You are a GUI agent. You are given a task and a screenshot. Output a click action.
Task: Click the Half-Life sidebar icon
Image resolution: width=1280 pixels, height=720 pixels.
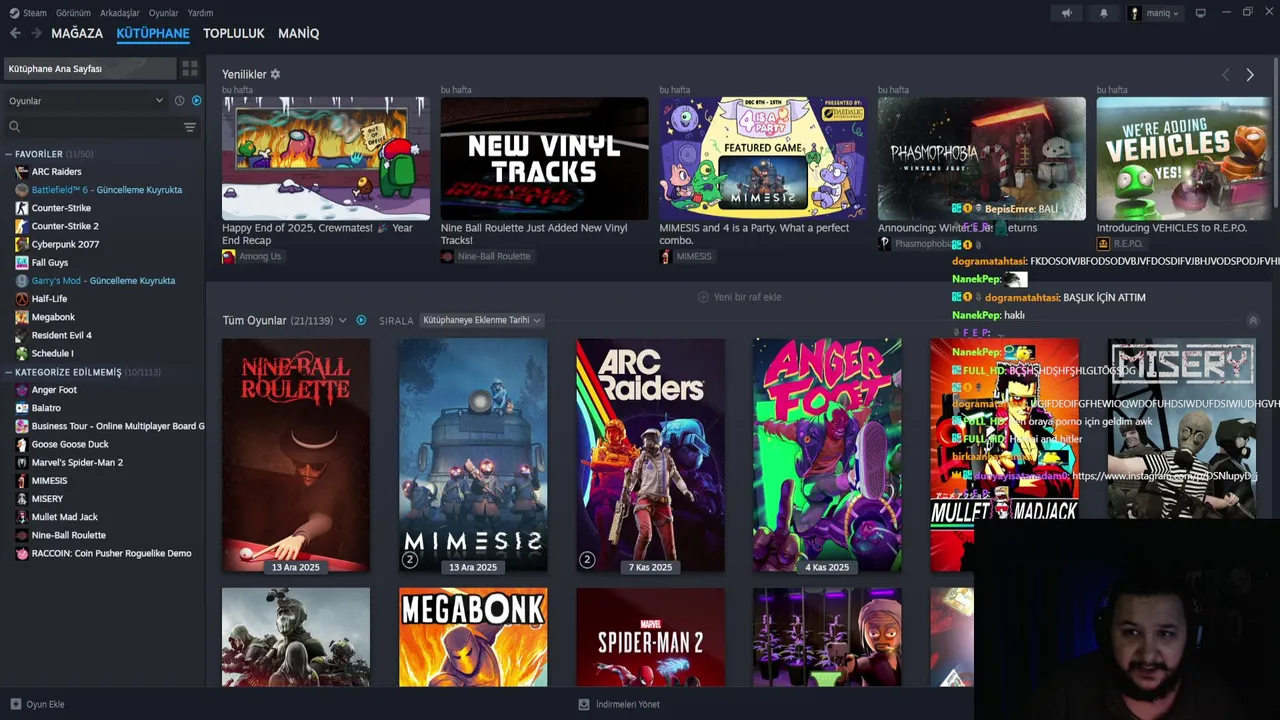[22, 299]
